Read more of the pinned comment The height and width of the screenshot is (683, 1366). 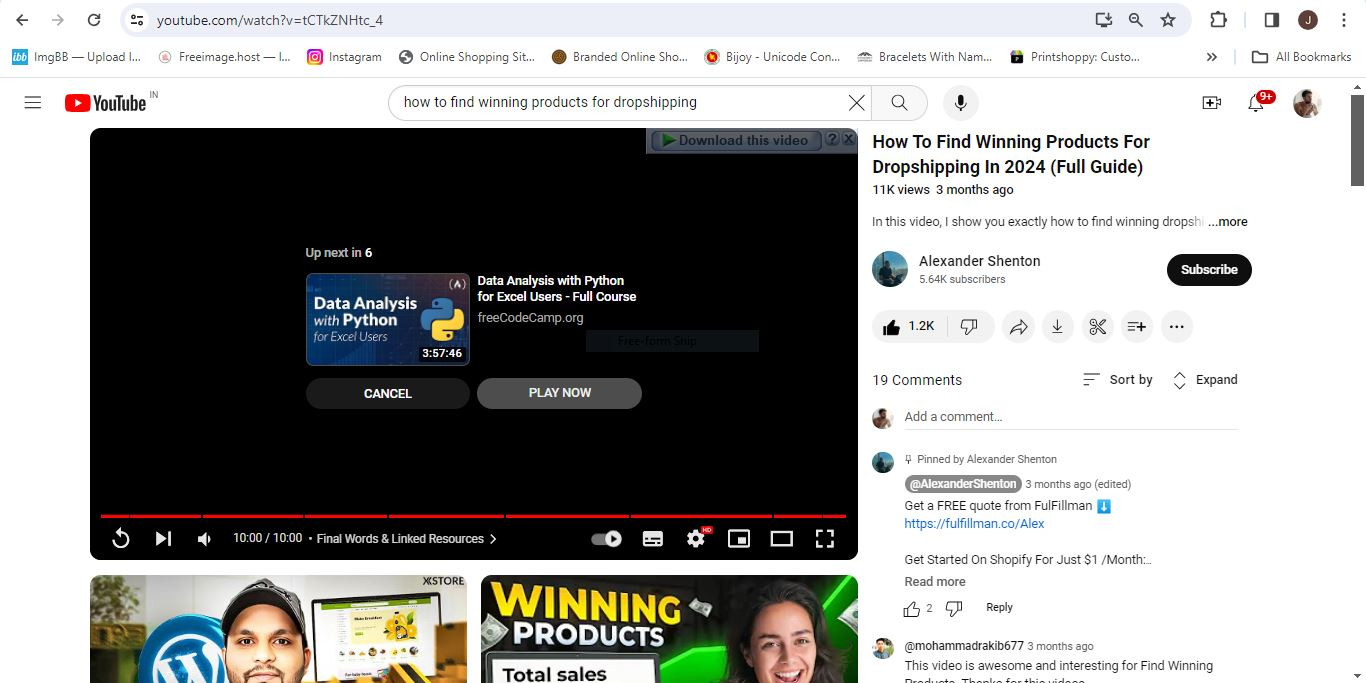935,582
